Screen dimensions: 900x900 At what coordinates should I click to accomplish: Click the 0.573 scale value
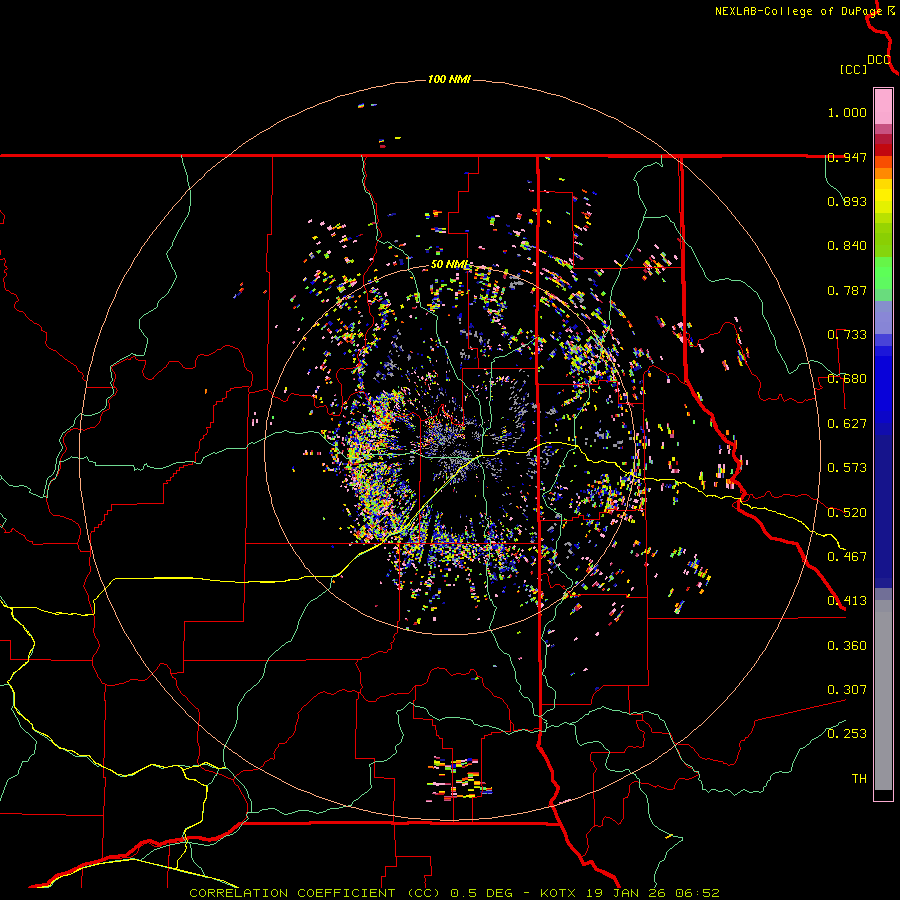847,468
